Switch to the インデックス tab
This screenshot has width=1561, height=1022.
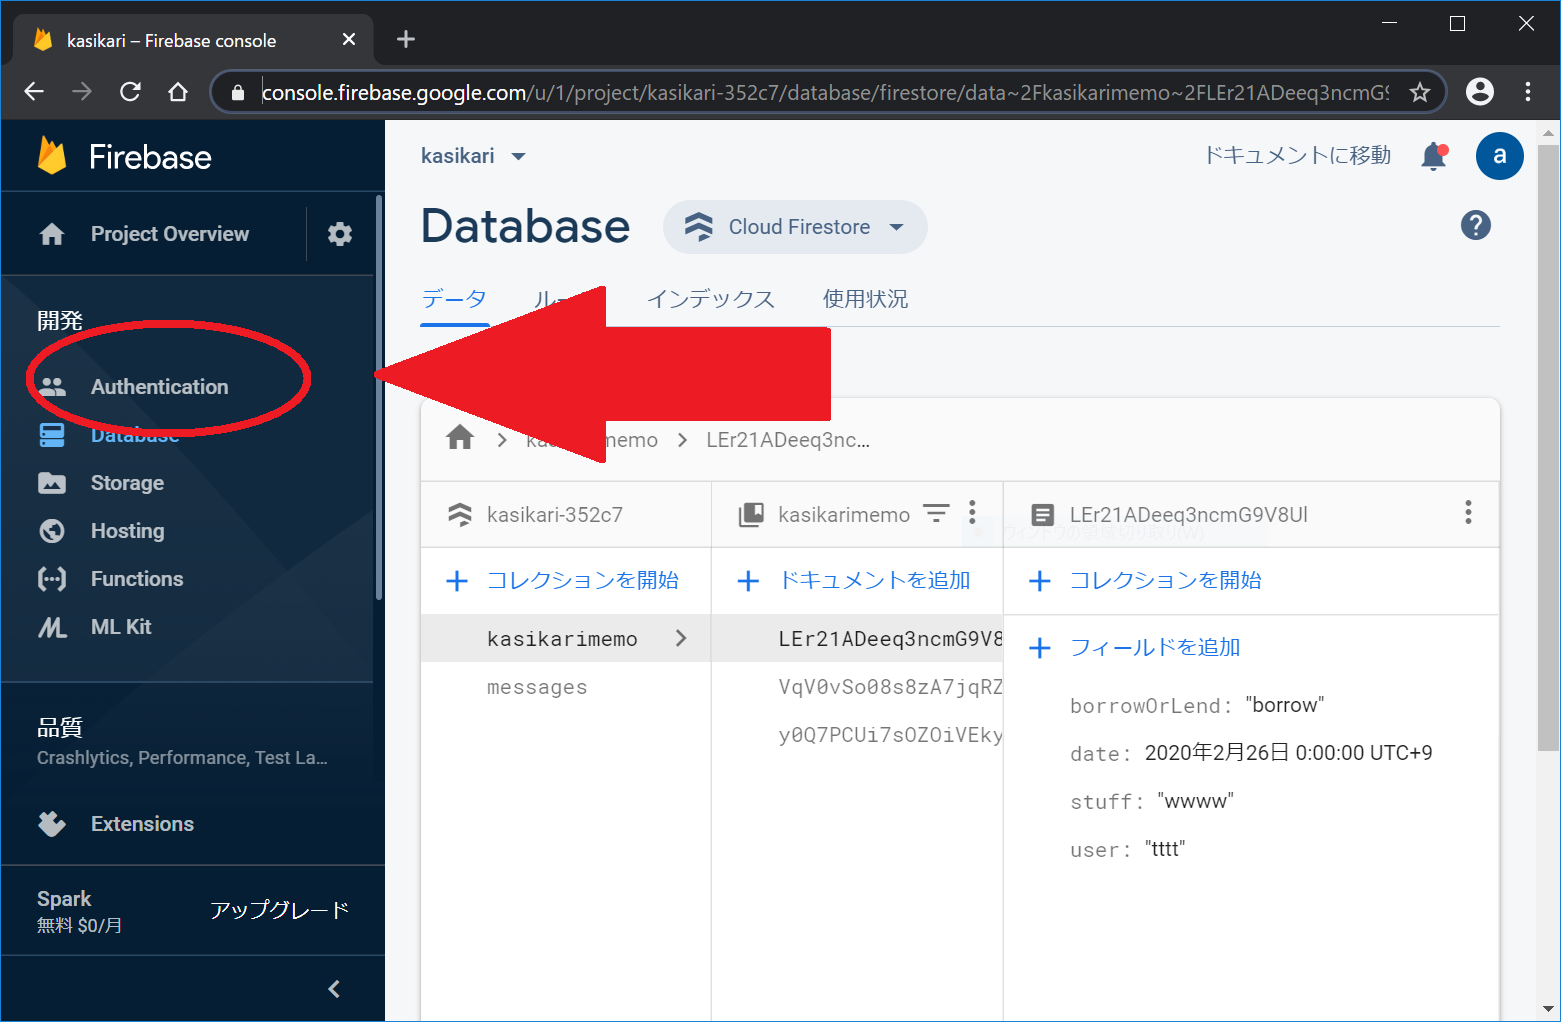[x=711, y=299]
